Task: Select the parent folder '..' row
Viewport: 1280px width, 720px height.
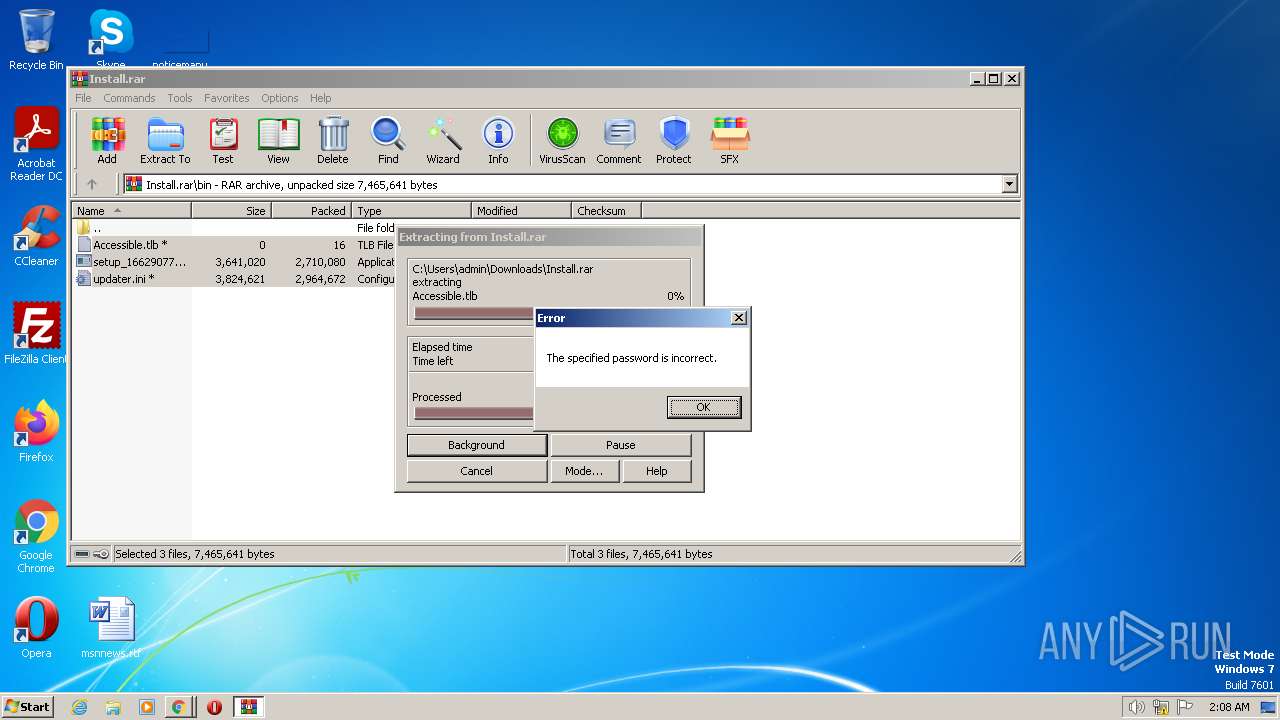Action: [235, 228]
